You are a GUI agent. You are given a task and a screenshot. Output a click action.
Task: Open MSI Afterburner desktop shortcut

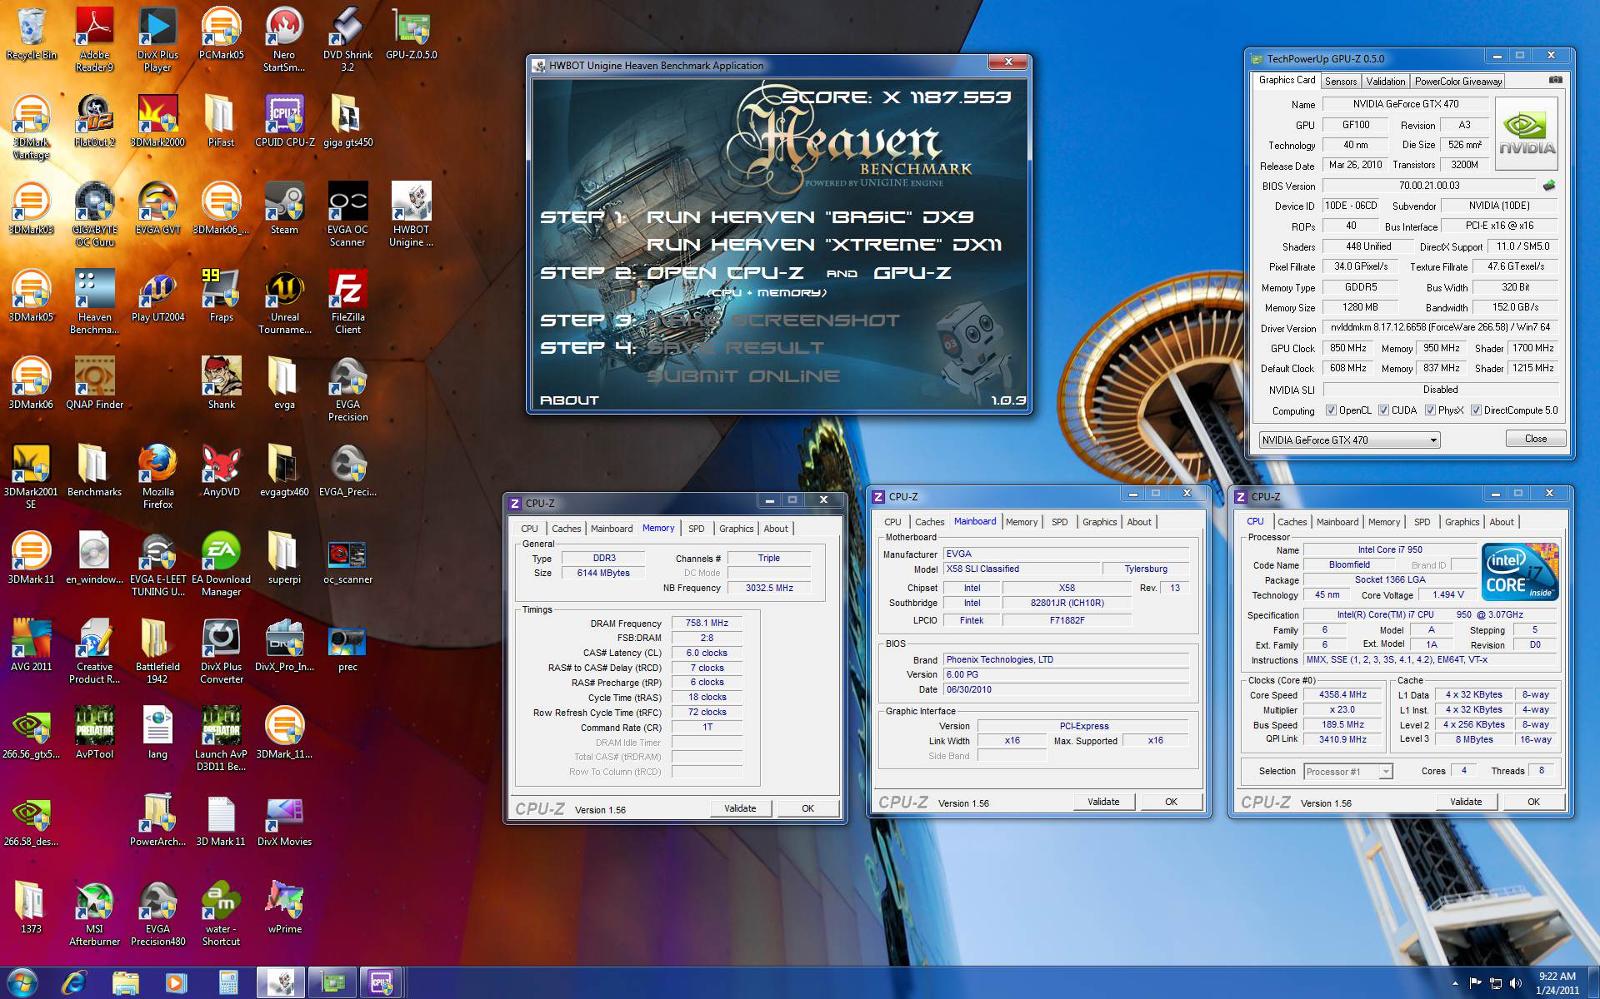[94, 914]
